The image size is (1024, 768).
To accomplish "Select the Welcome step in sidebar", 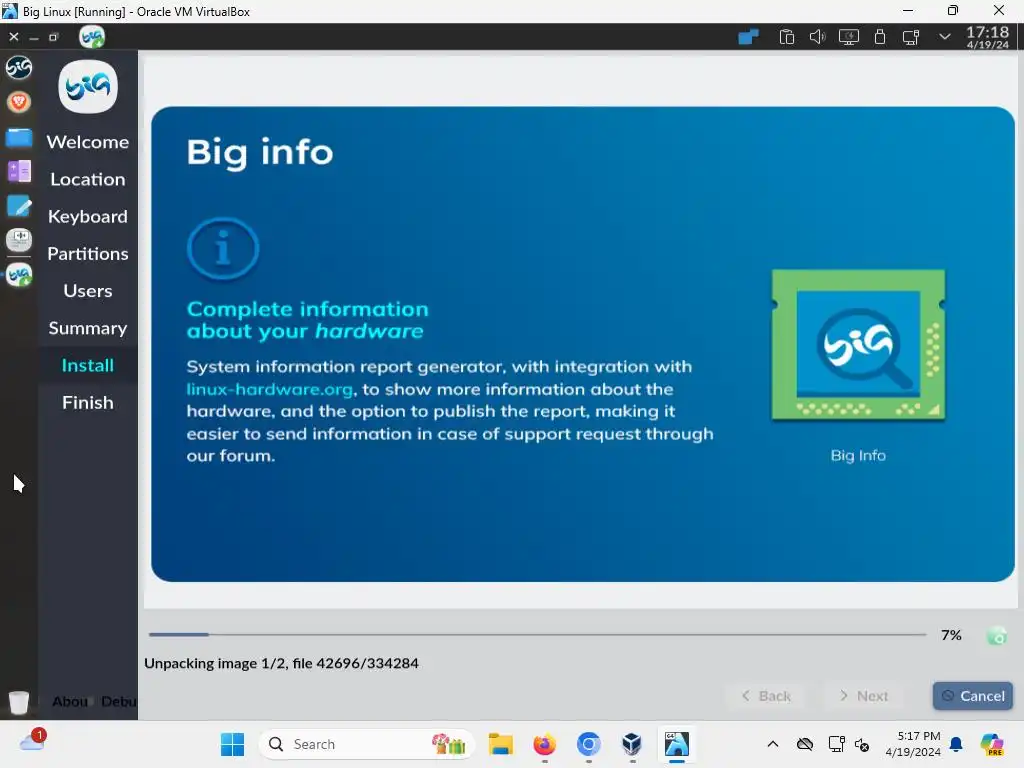I will [88, 142].
